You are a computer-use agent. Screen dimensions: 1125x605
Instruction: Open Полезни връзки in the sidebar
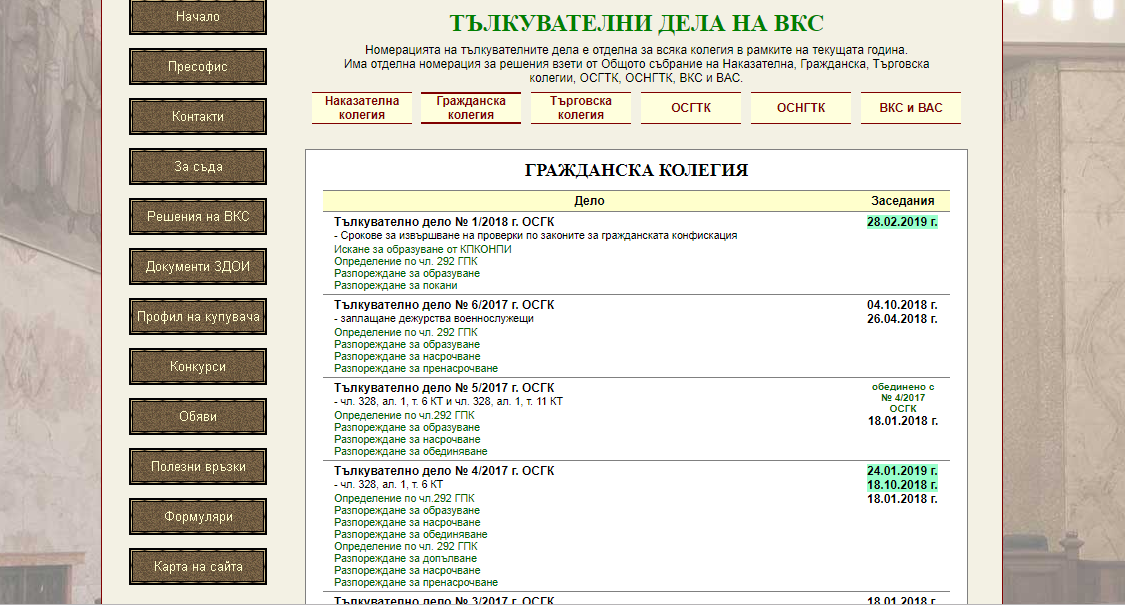[198, 466]
